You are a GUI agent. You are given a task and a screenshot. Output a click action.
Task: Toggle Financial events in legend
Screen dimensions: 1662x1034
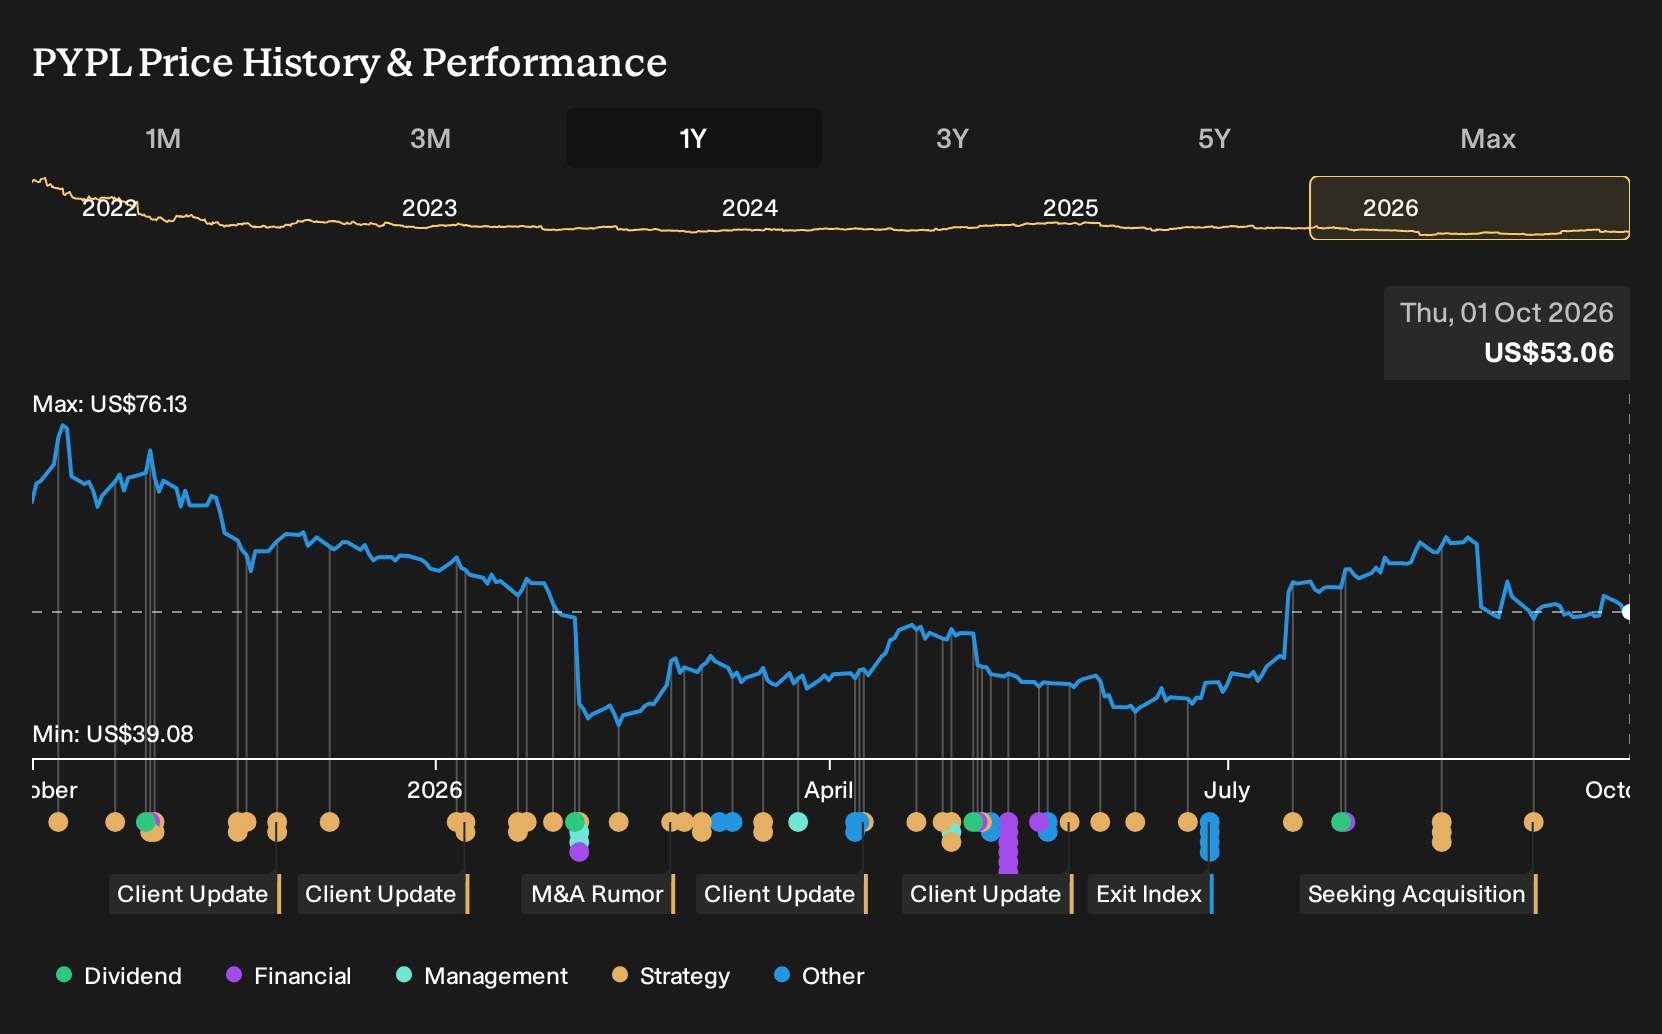pos(289,976)
